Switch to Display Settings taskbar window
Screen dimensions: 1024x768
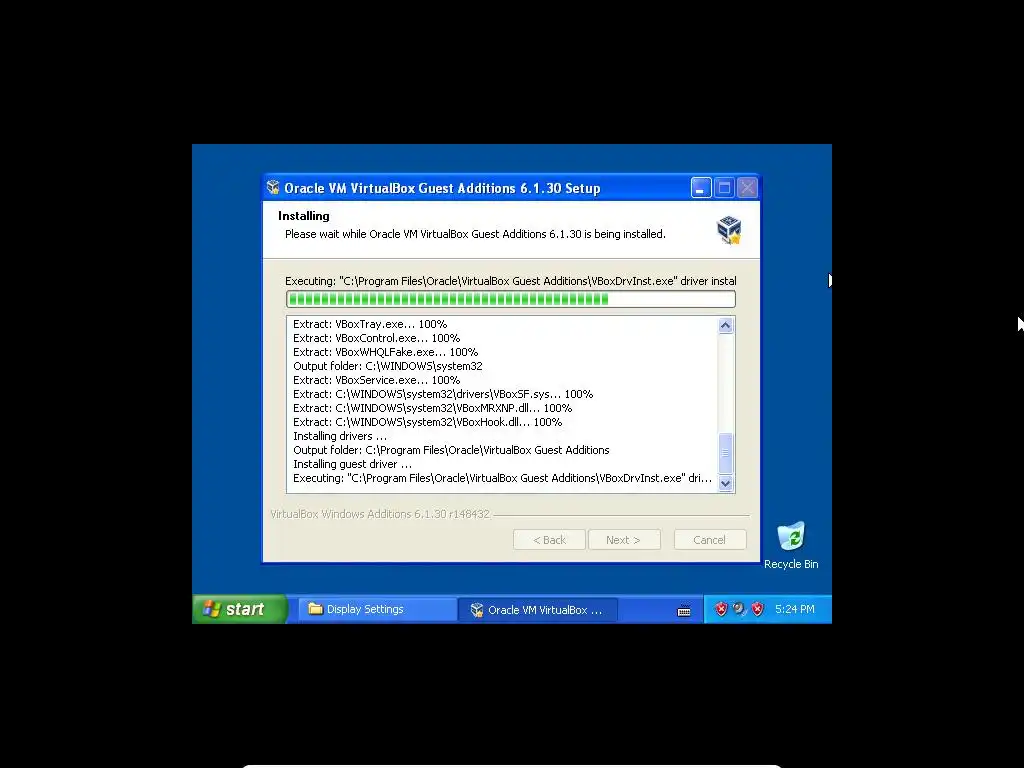click(x=377, y=609)
